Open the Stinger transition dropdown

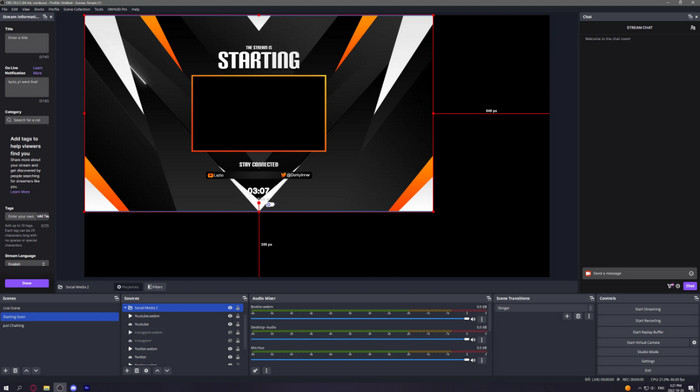[545, 308]
